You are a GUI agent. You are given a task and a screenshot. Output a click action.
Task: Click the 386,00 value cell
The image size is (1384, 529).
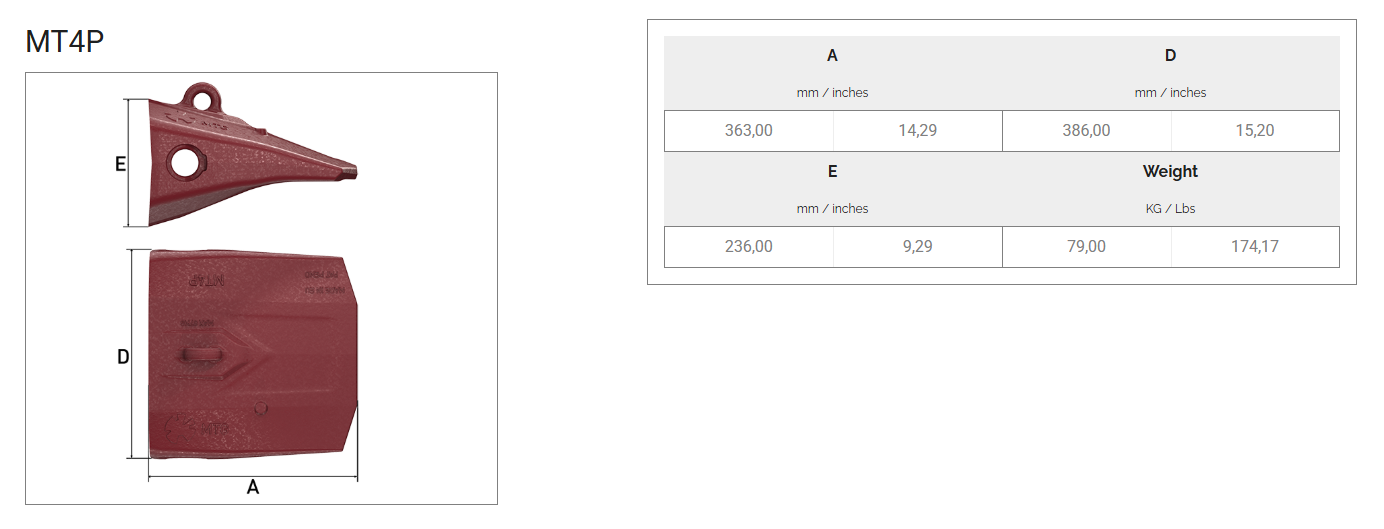point(1086,131)
